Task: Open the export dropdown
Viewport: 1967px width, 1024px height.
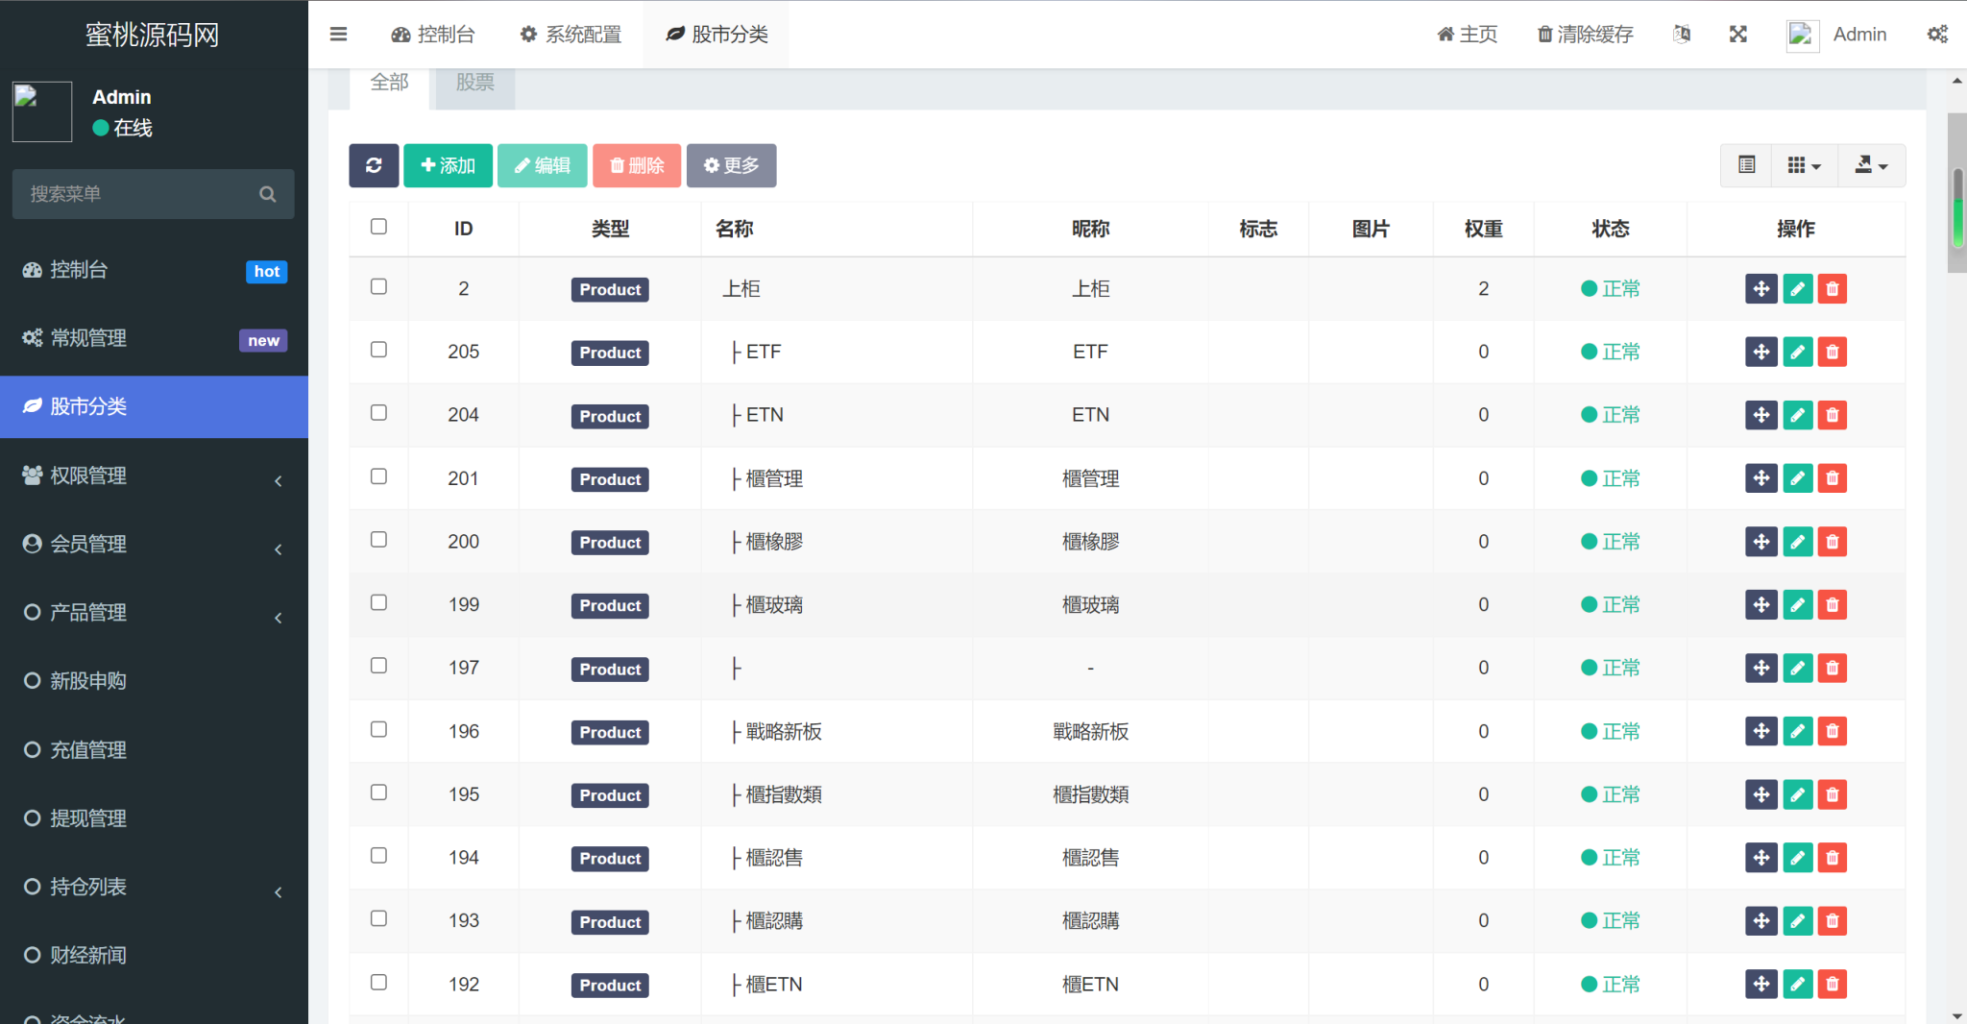Action: 1870,166
